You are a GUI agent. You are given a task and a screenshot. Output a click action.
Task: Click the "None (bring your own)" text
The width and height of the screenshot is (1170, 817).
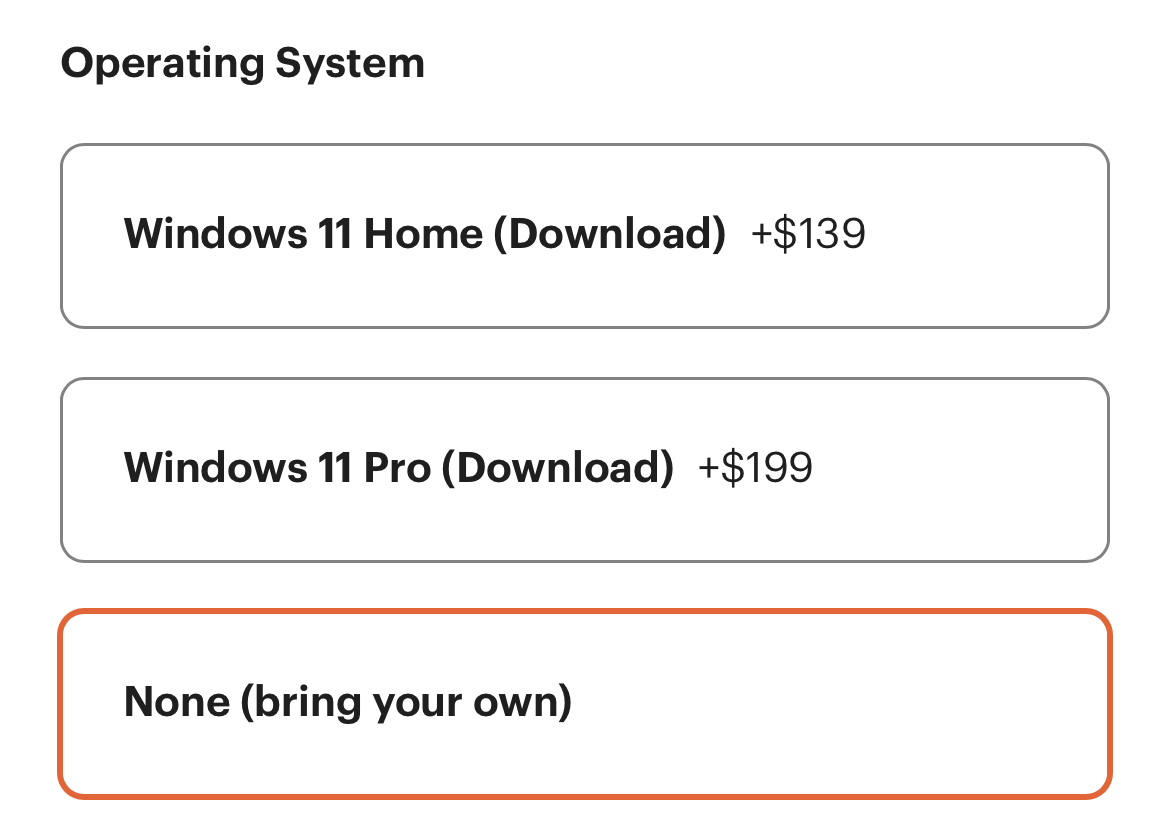point(348,702)
